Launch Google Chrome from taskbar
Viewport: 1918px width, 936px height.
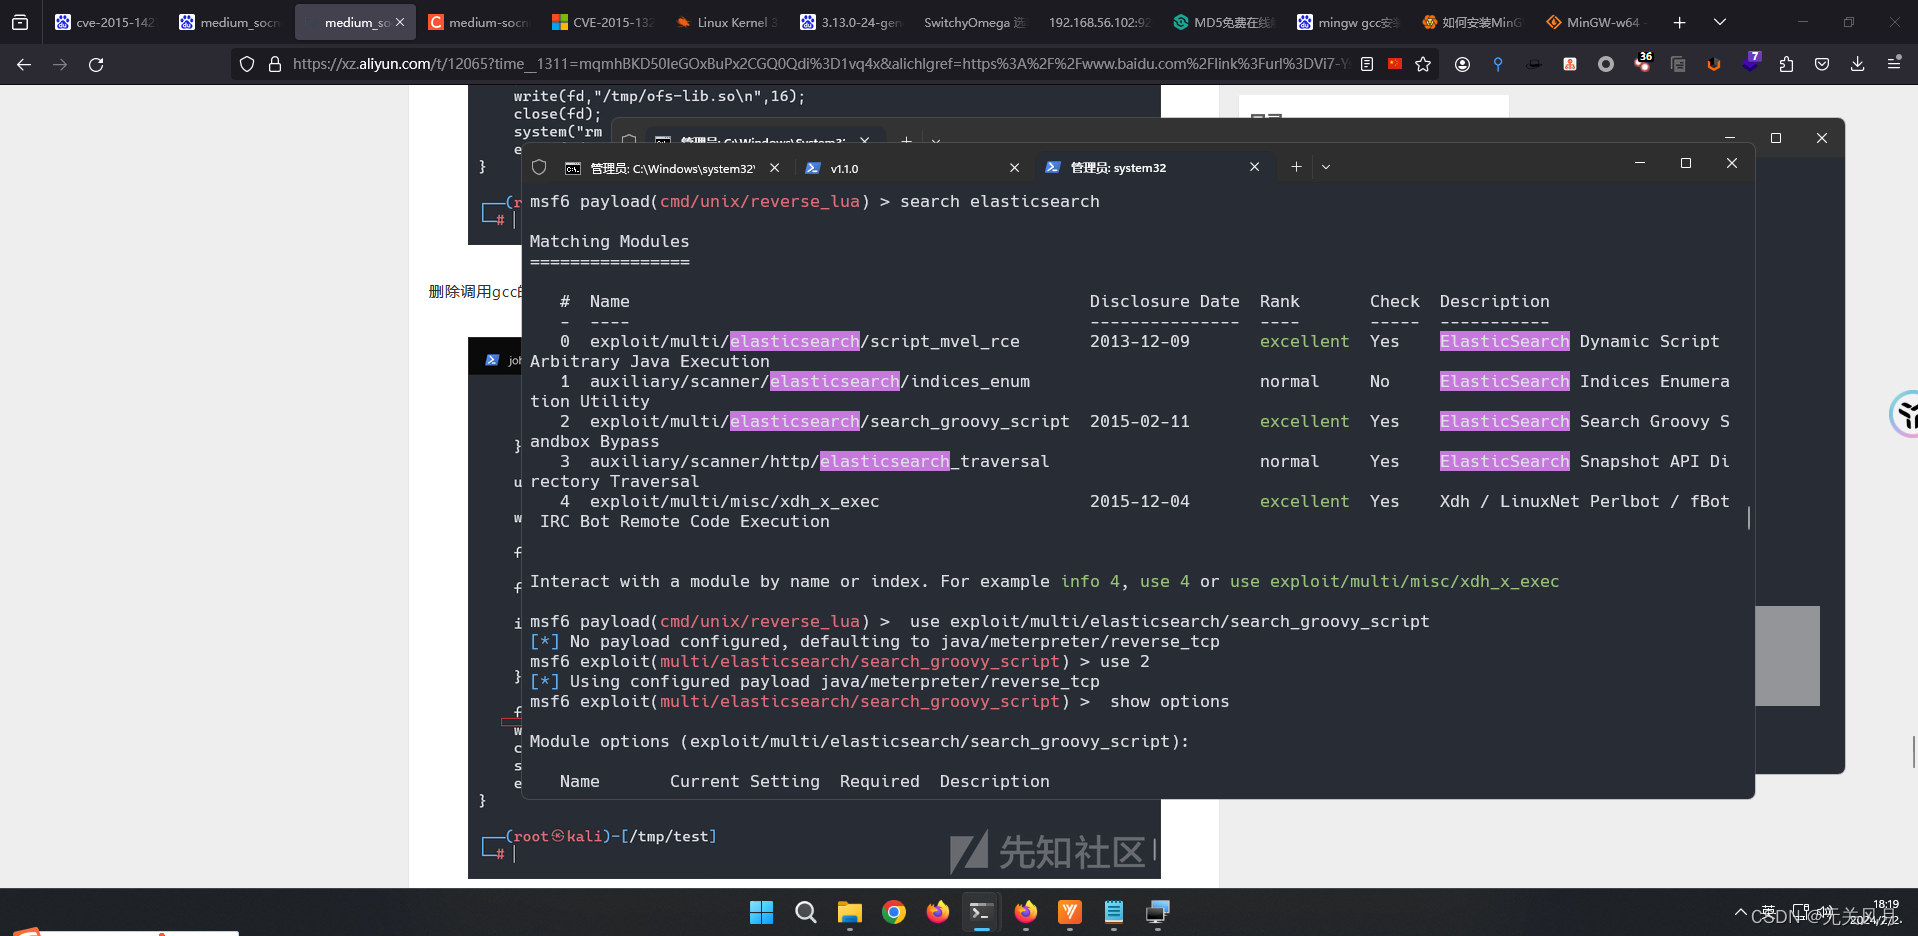click(x=893, y=912)
